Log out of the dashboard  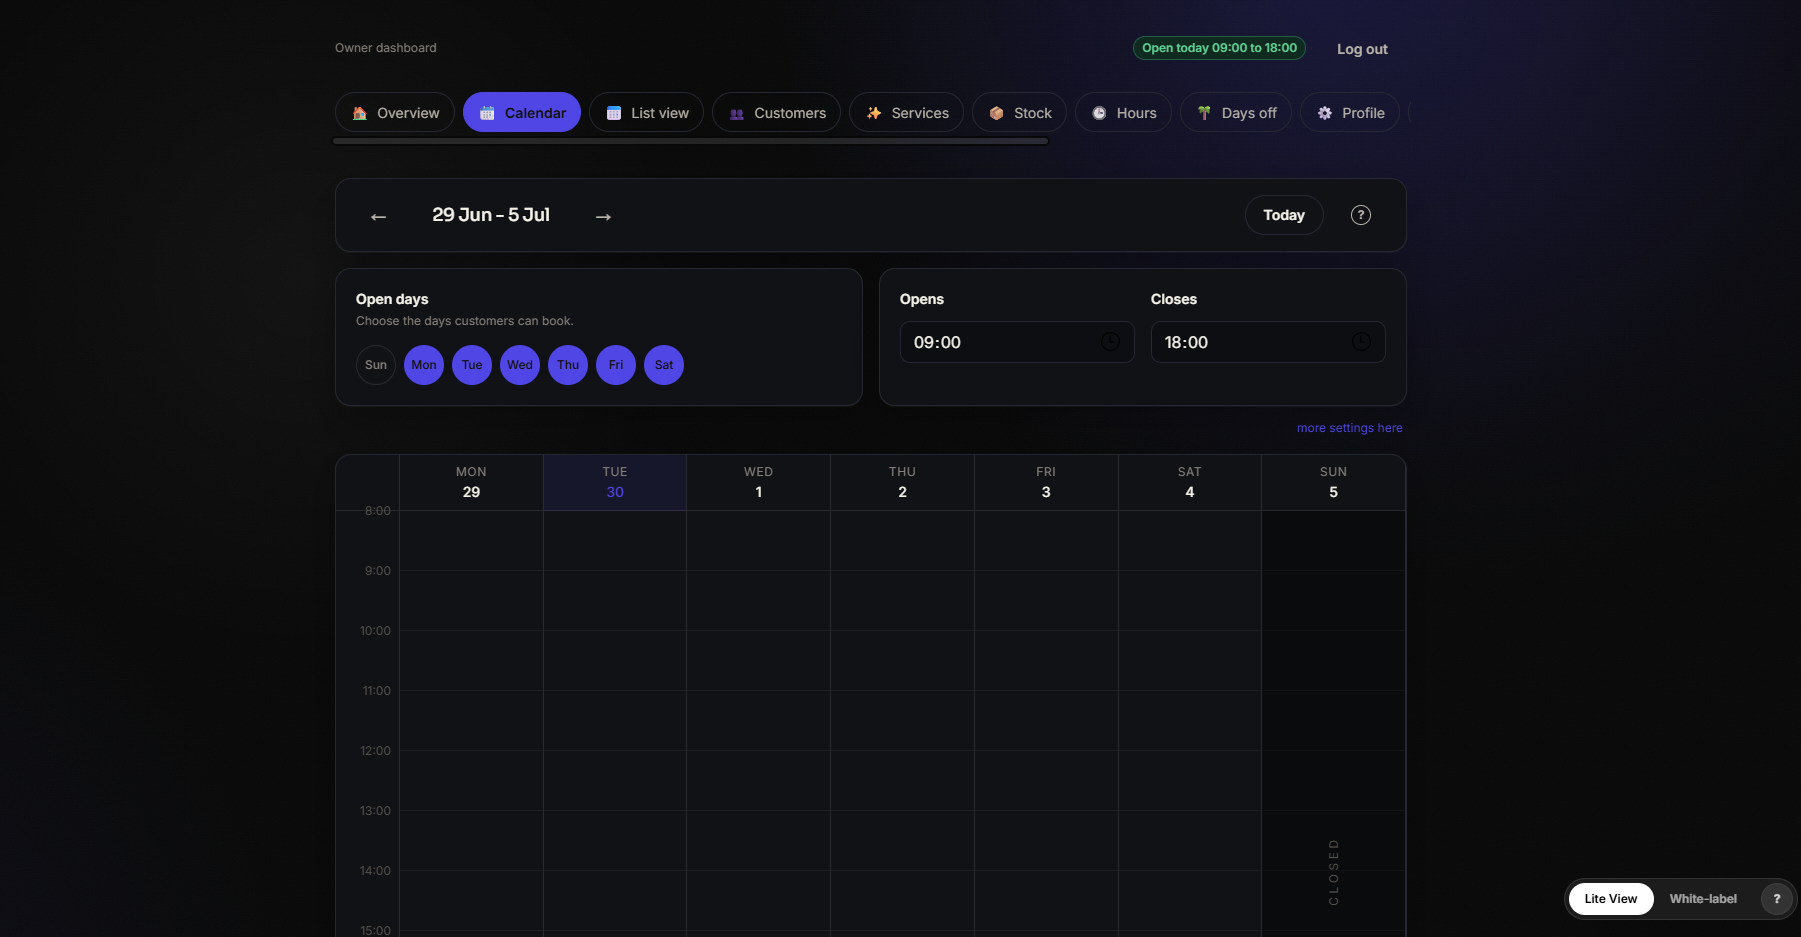coord(1362,49)
